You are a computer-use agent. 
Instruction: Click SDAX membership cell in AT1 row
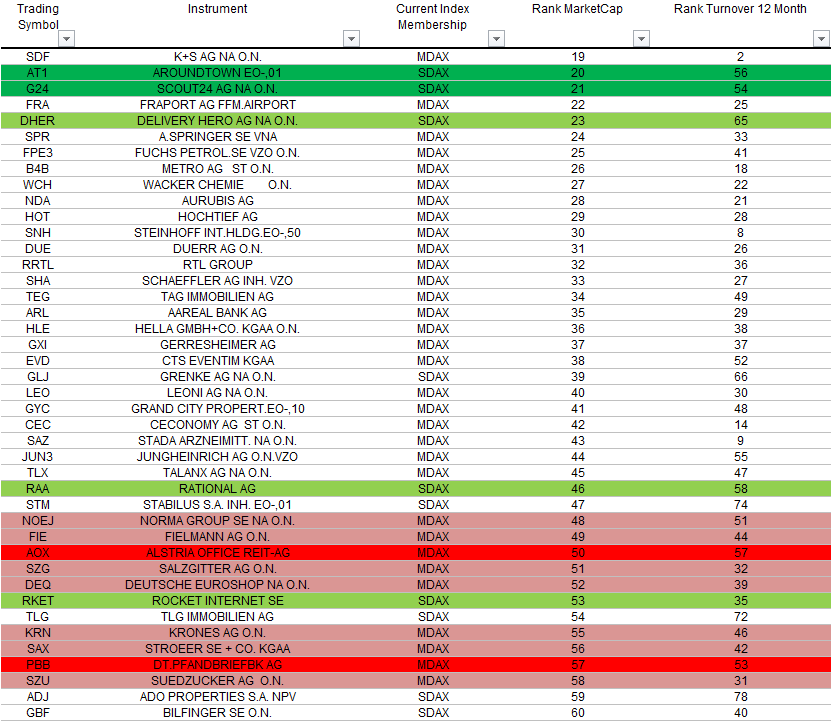[433, 73]
